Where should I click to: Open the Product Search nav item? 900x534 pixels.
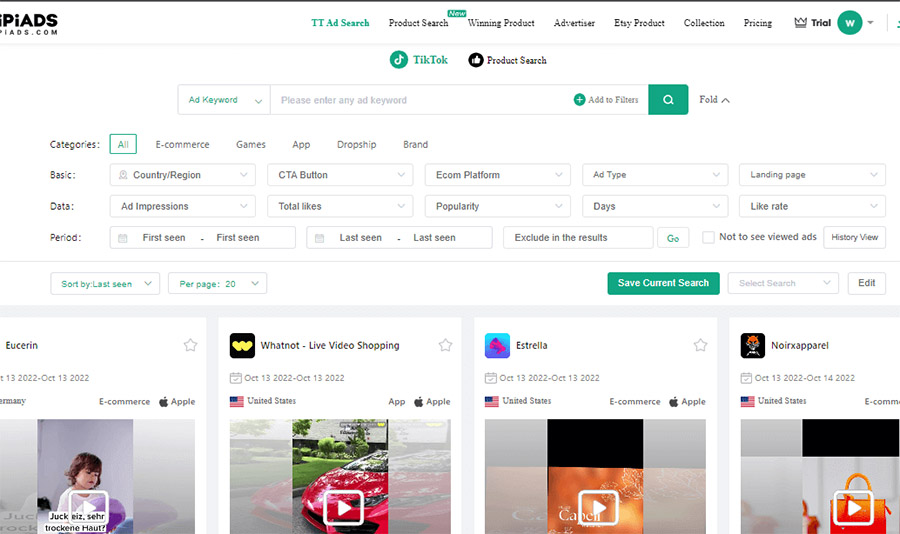point(418,23)
